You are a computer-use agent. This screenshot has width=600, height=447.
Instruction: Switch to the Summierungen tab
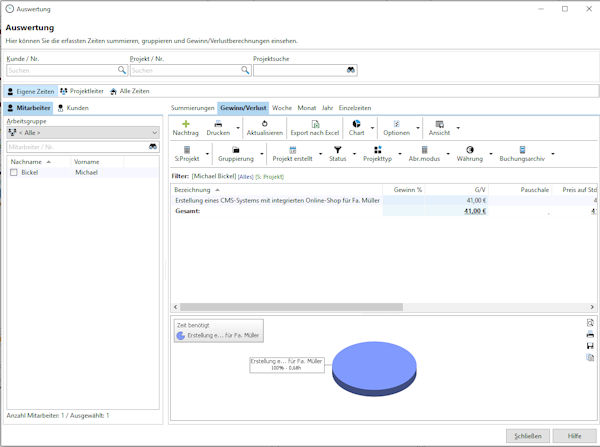[x=192, y=108]
